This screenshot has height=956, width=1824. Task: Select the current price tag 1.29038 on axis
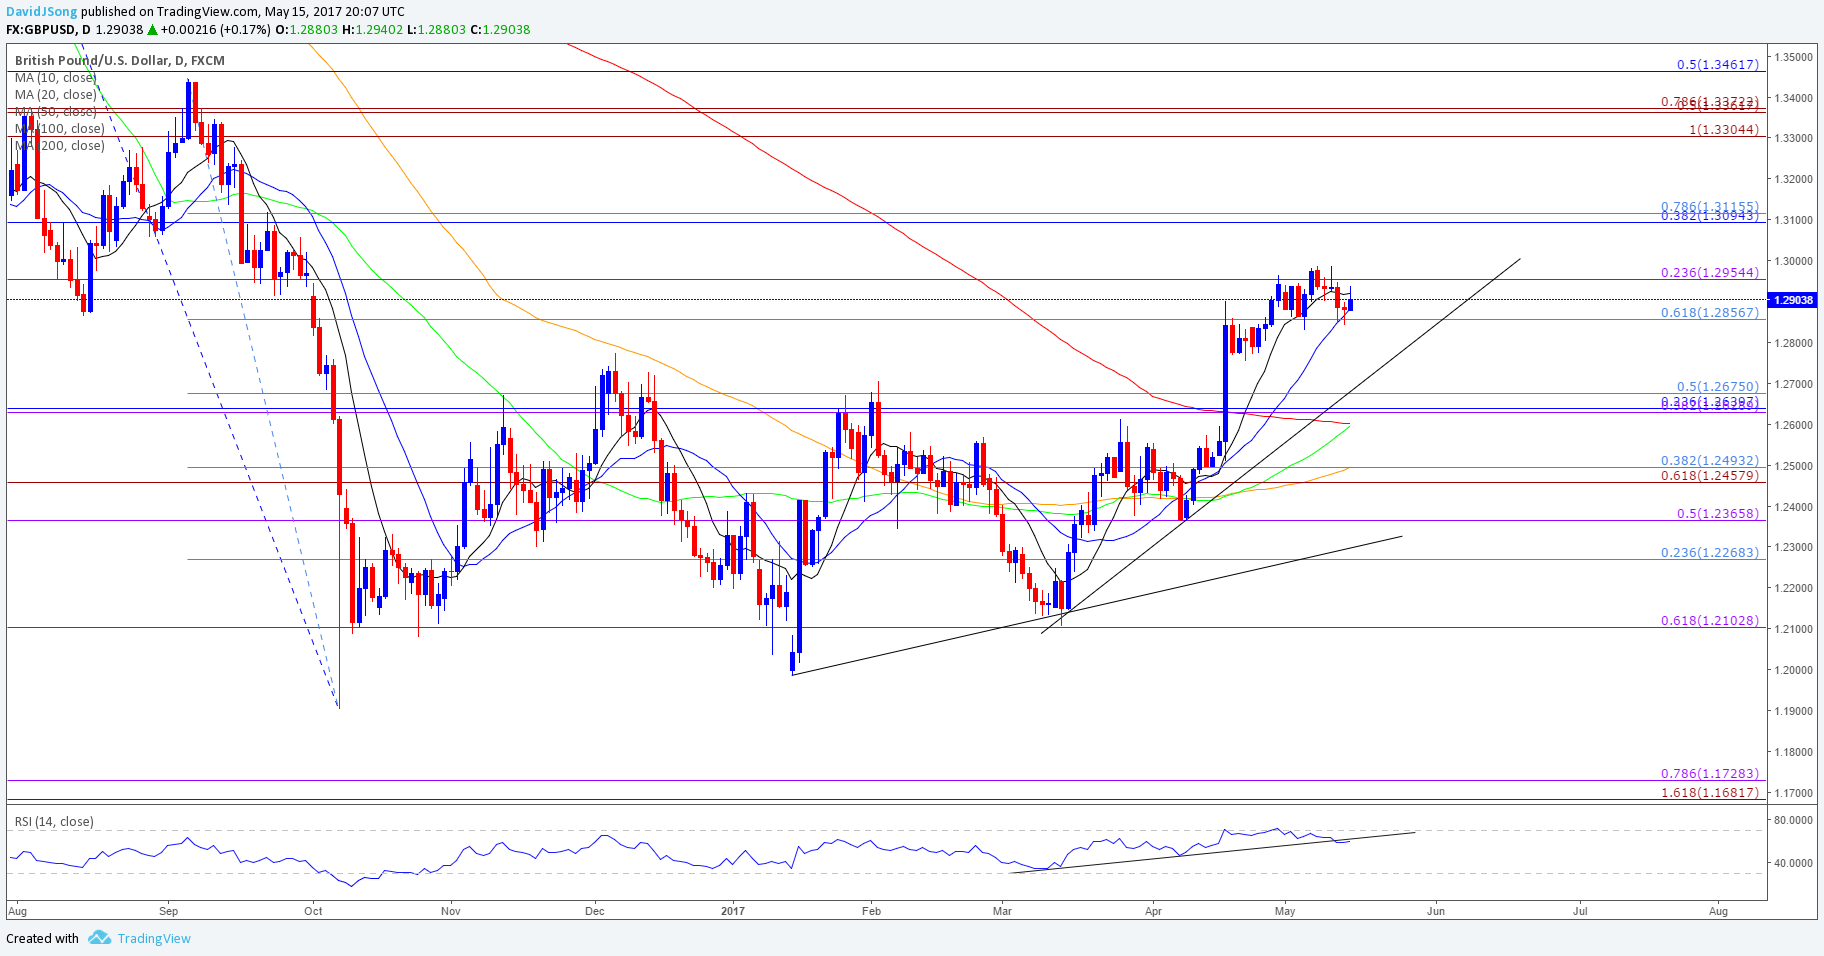point(1794,300)
